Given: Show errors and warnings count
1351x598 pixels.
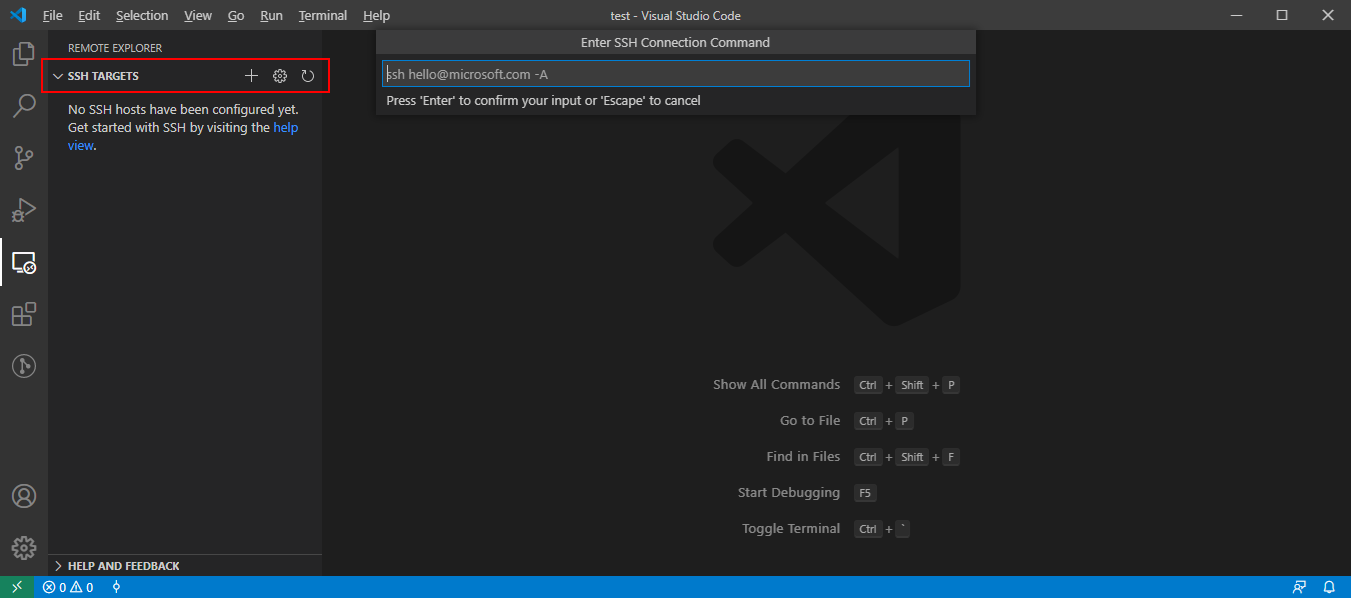Looking at the screenshot, I should click(68, 587).
